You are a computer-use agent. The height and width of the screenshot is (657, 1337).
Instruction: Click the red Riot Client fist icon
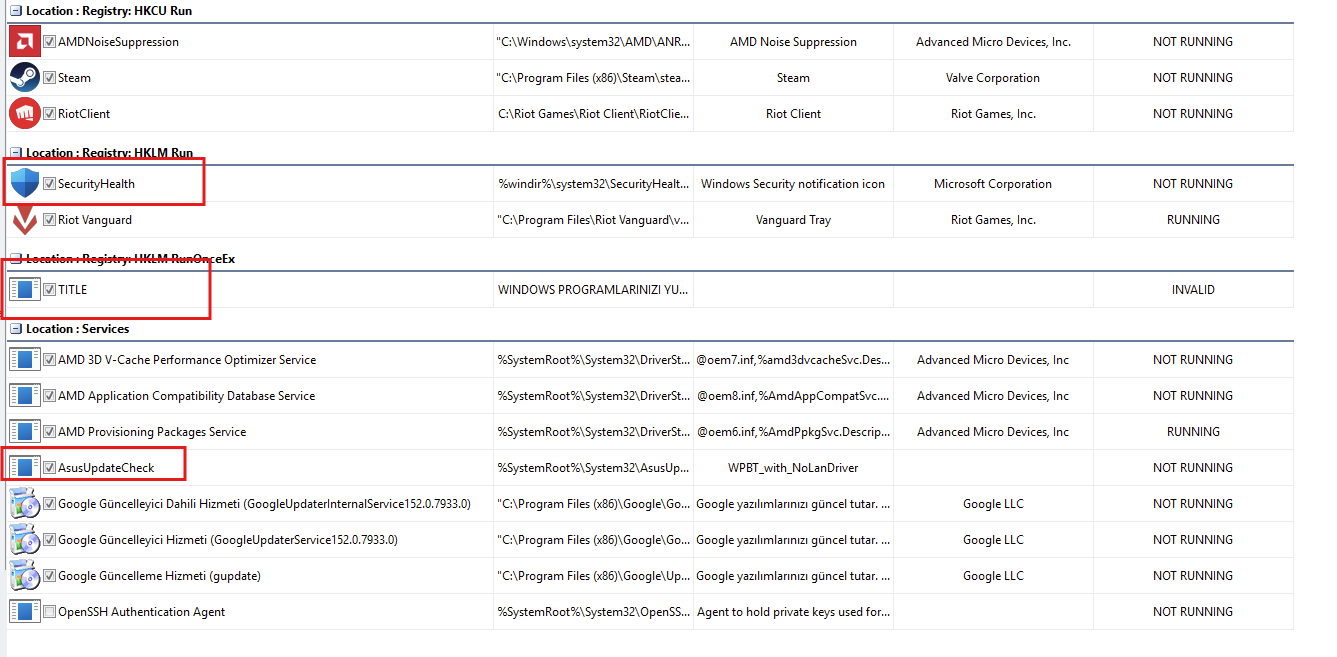click(x=24, y=114)
